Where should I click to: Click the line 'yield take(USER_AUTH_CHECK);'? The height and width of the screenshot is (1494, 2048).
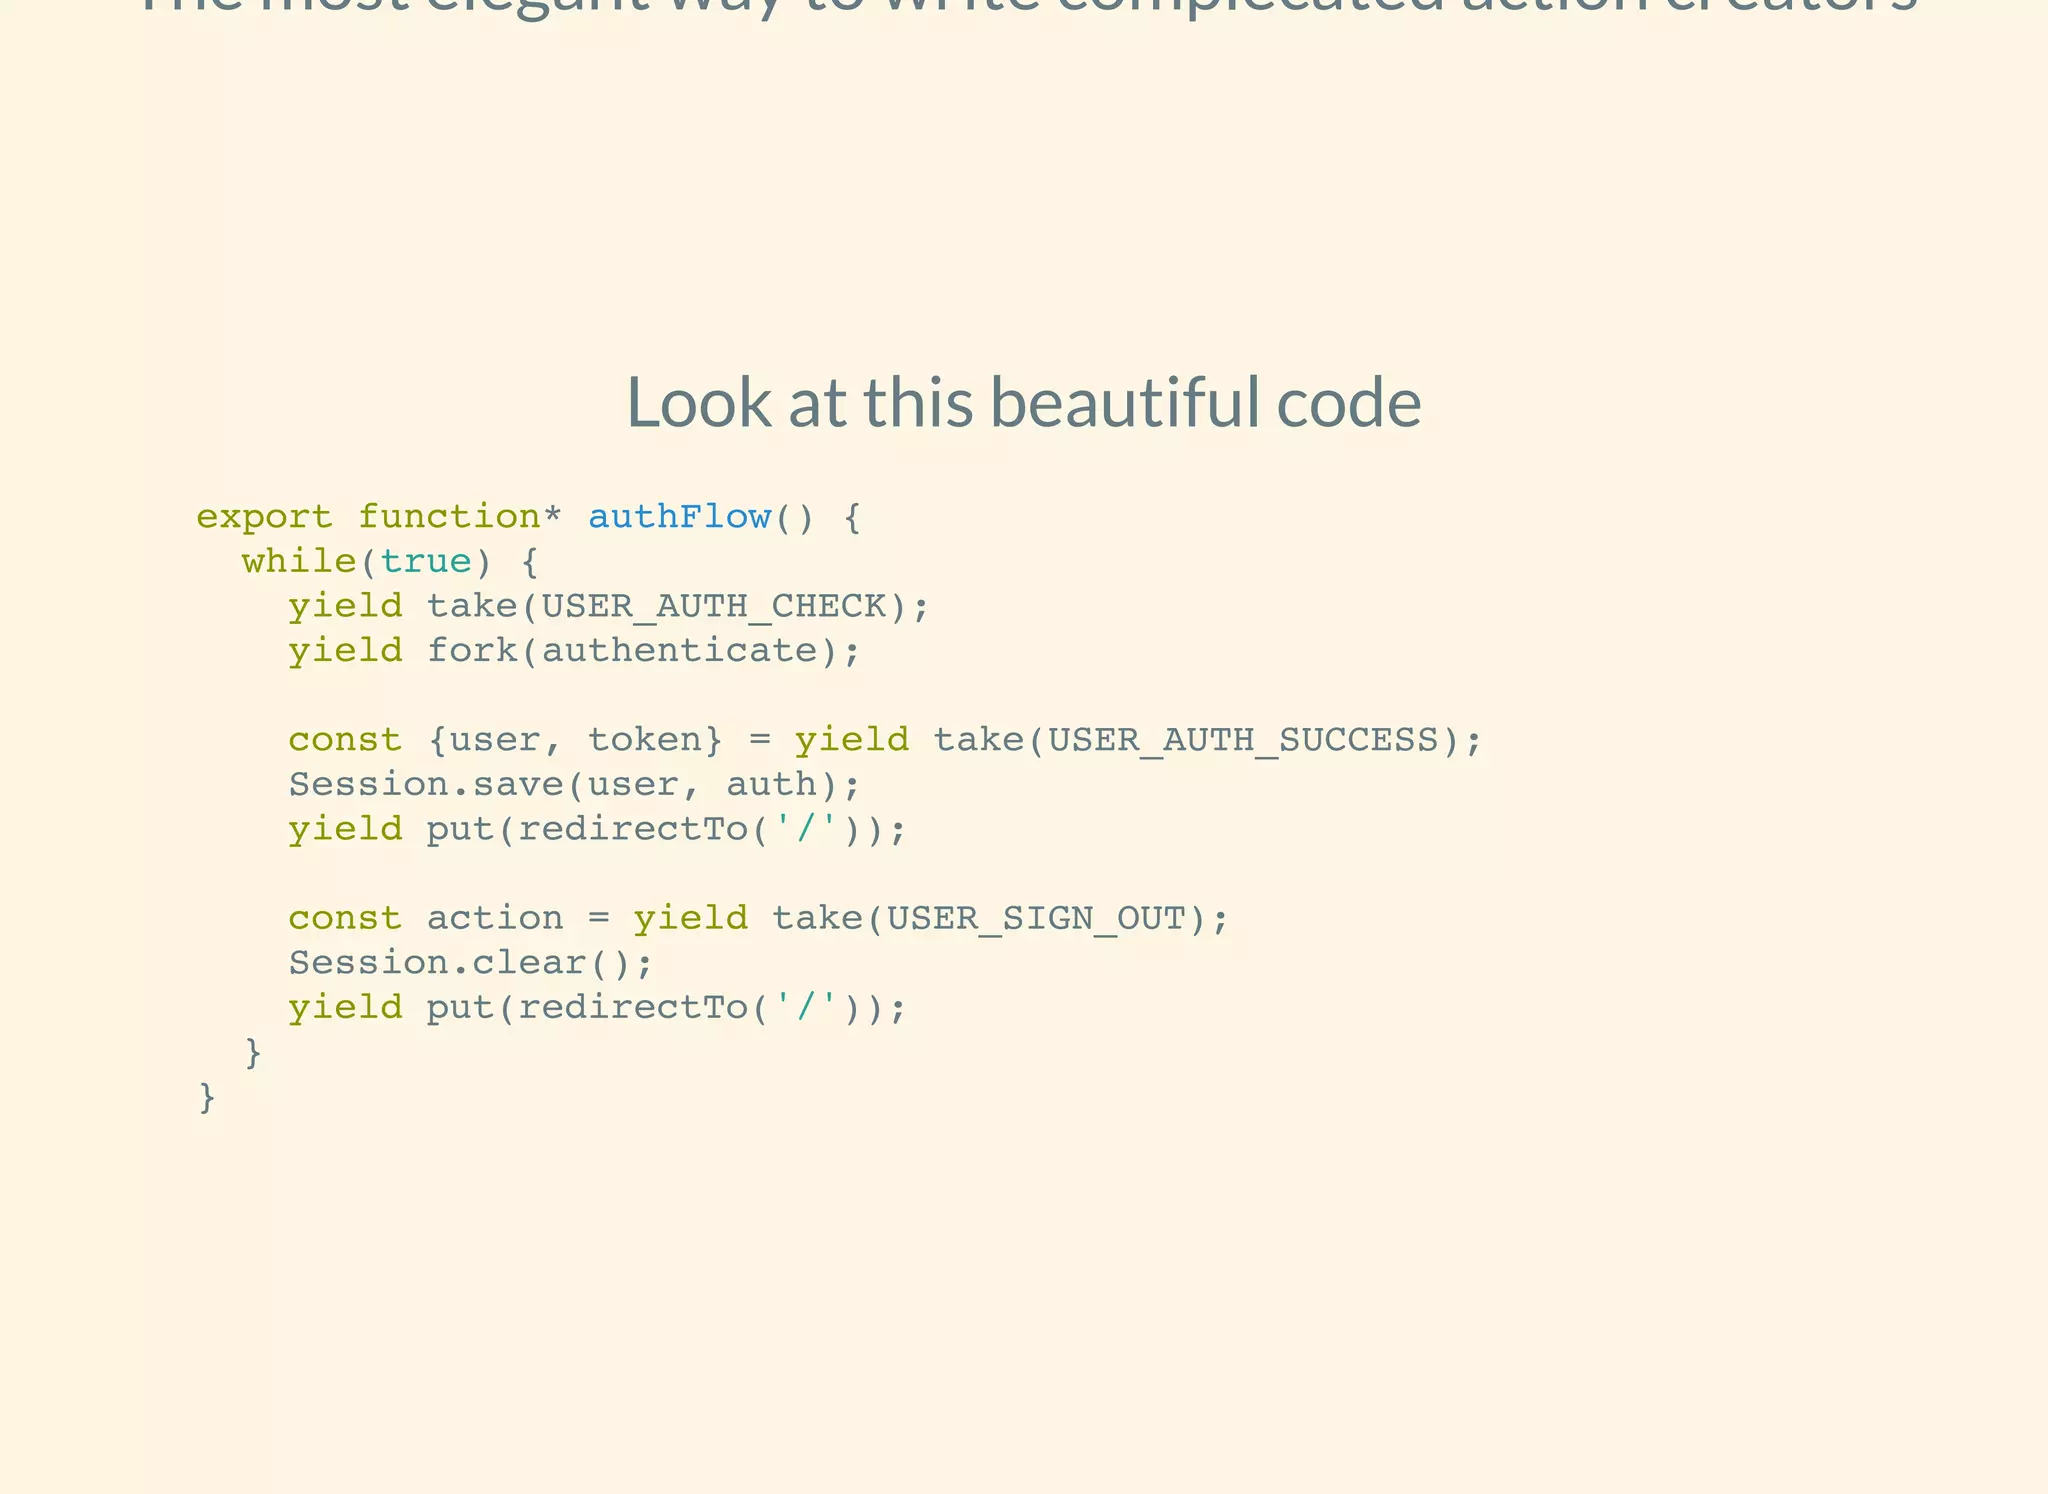609,606
